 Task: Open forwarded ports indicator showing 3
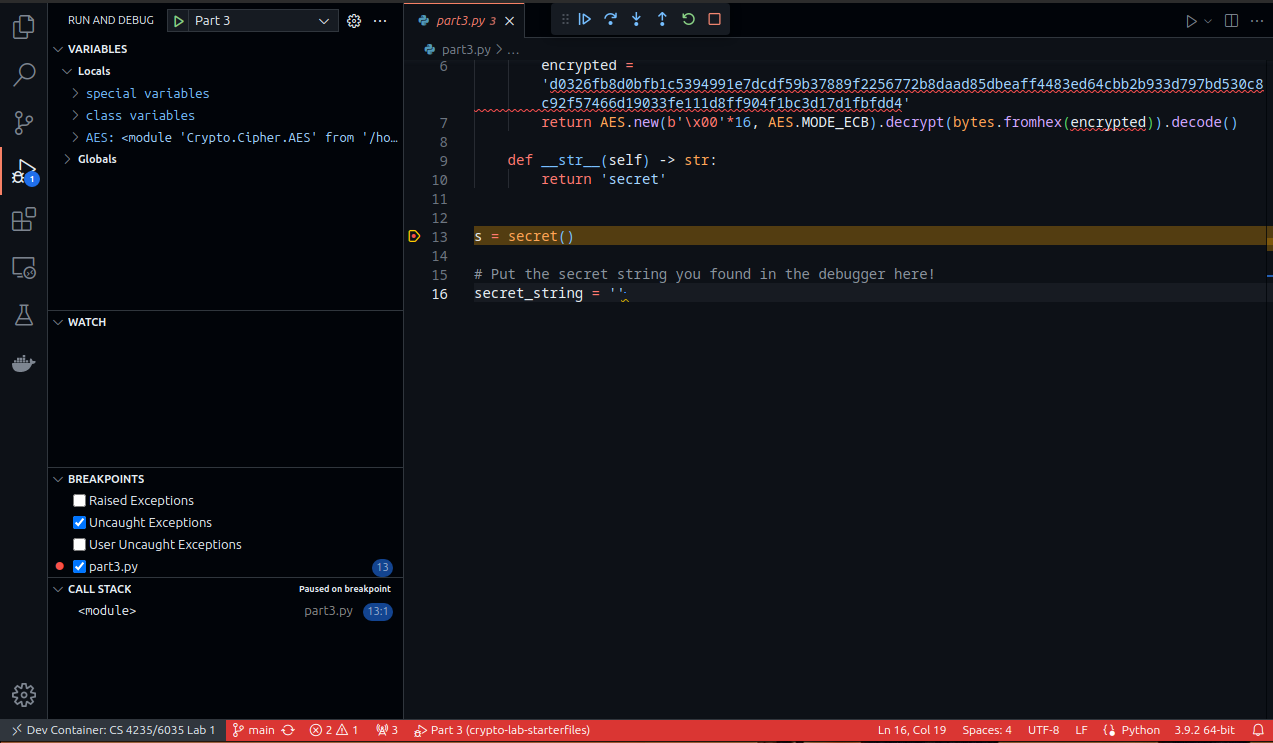pyautogui.click(x=387, y=730)
